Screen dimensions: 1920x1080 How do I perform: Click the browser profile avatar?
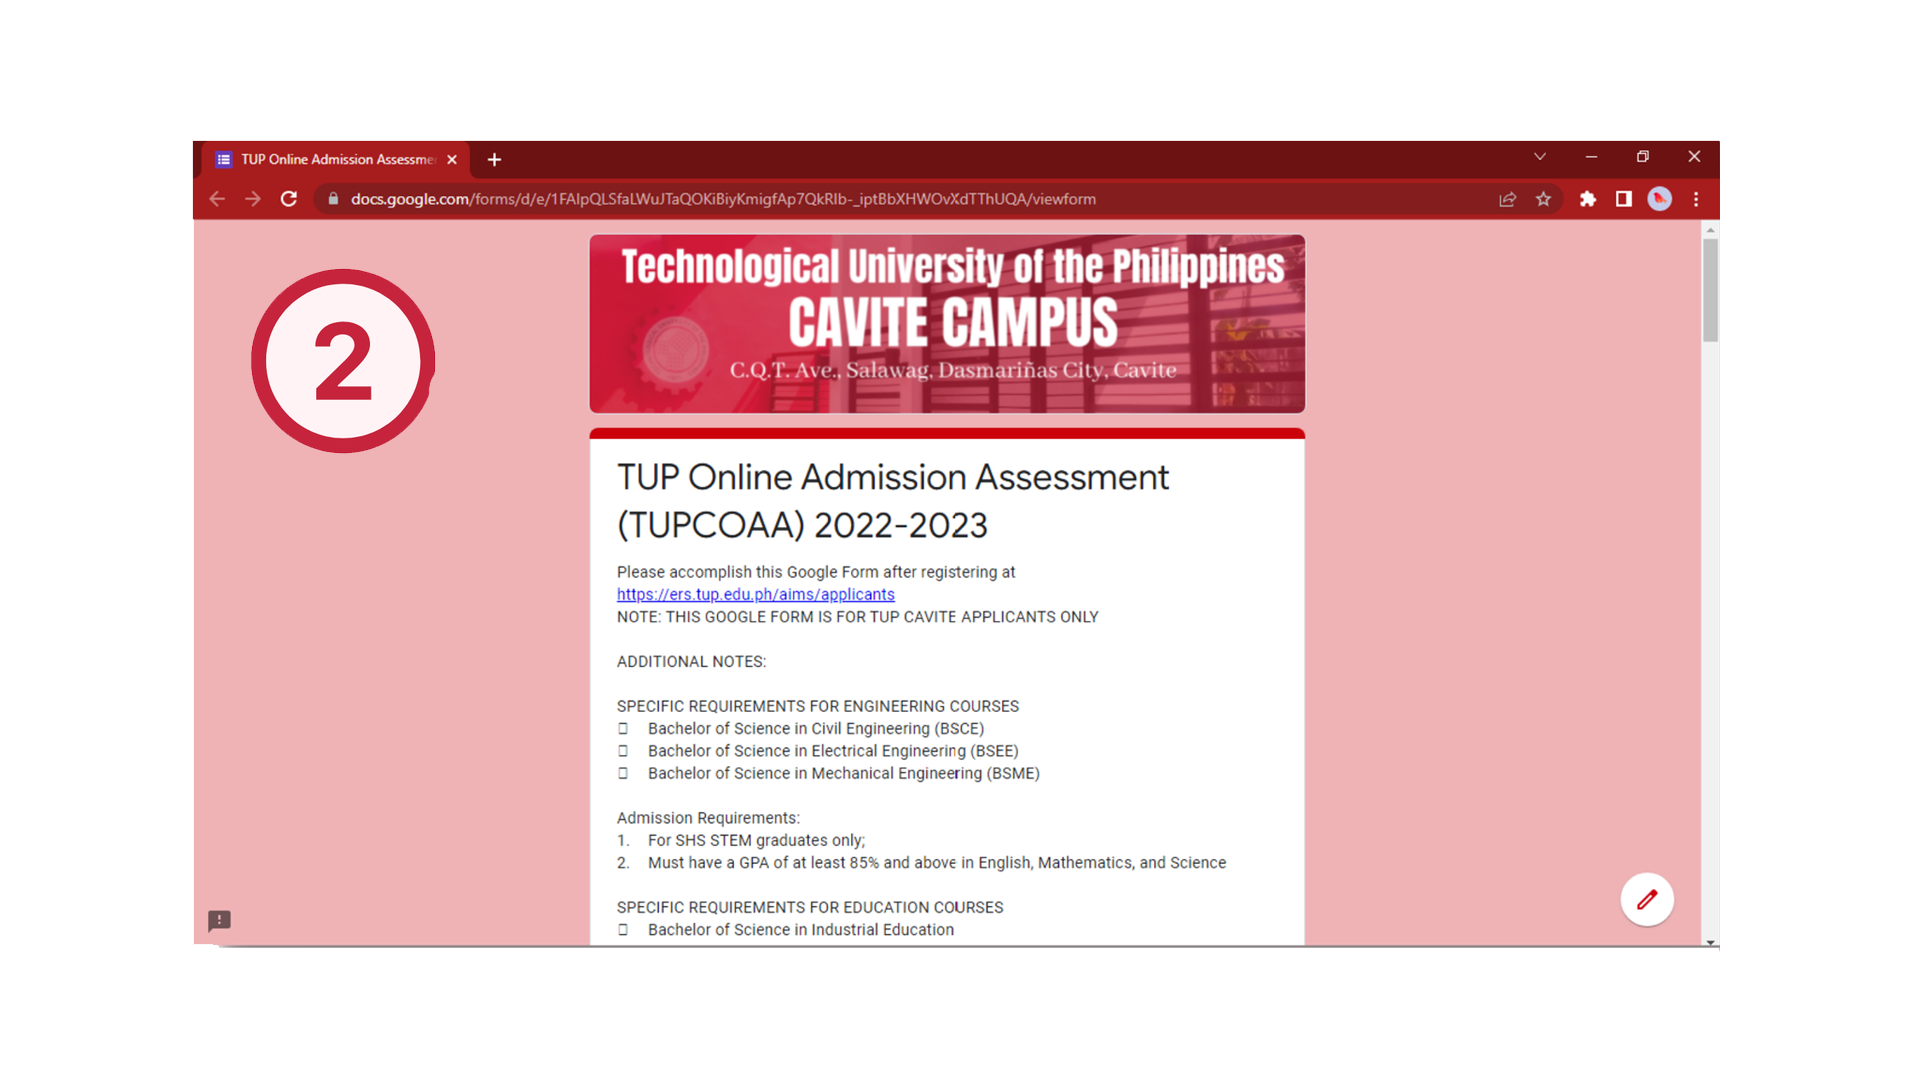click(1660, 199)
